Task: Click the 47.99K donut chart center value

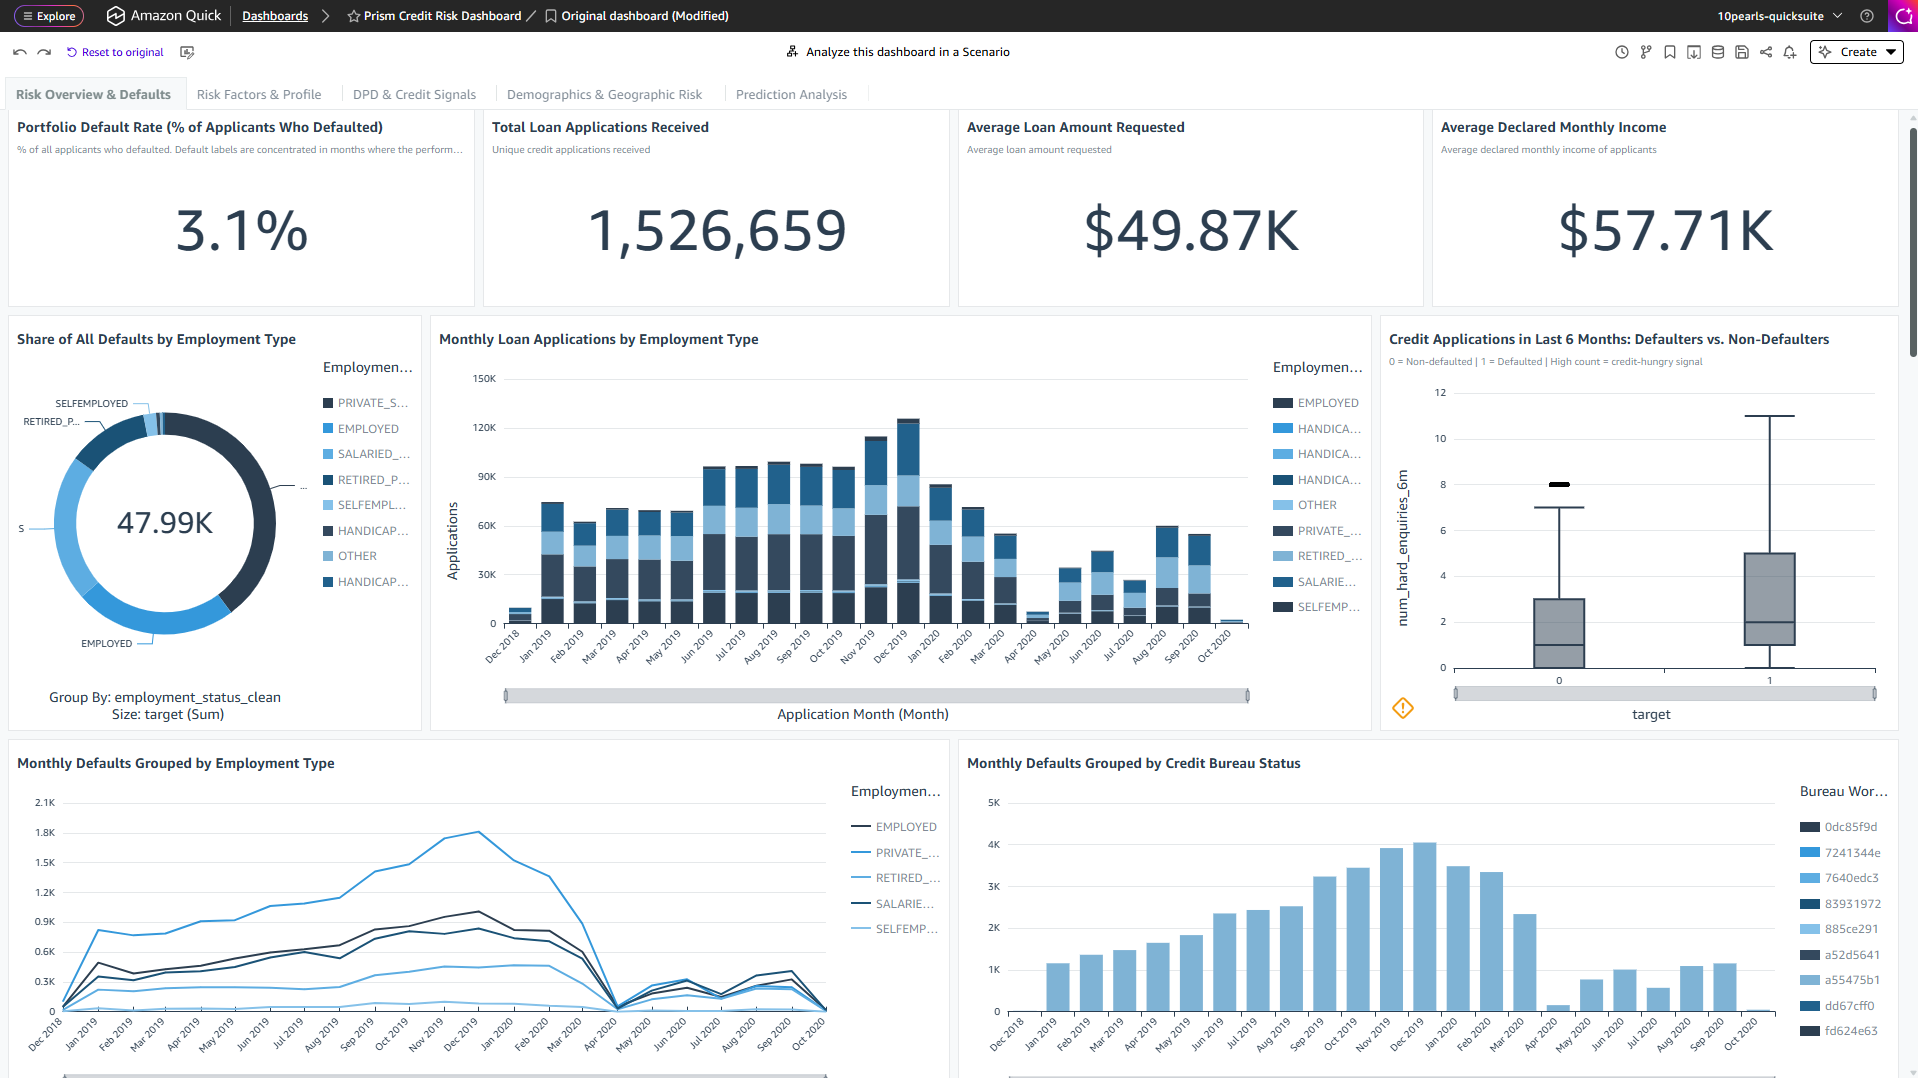Action: pos(165,523)
